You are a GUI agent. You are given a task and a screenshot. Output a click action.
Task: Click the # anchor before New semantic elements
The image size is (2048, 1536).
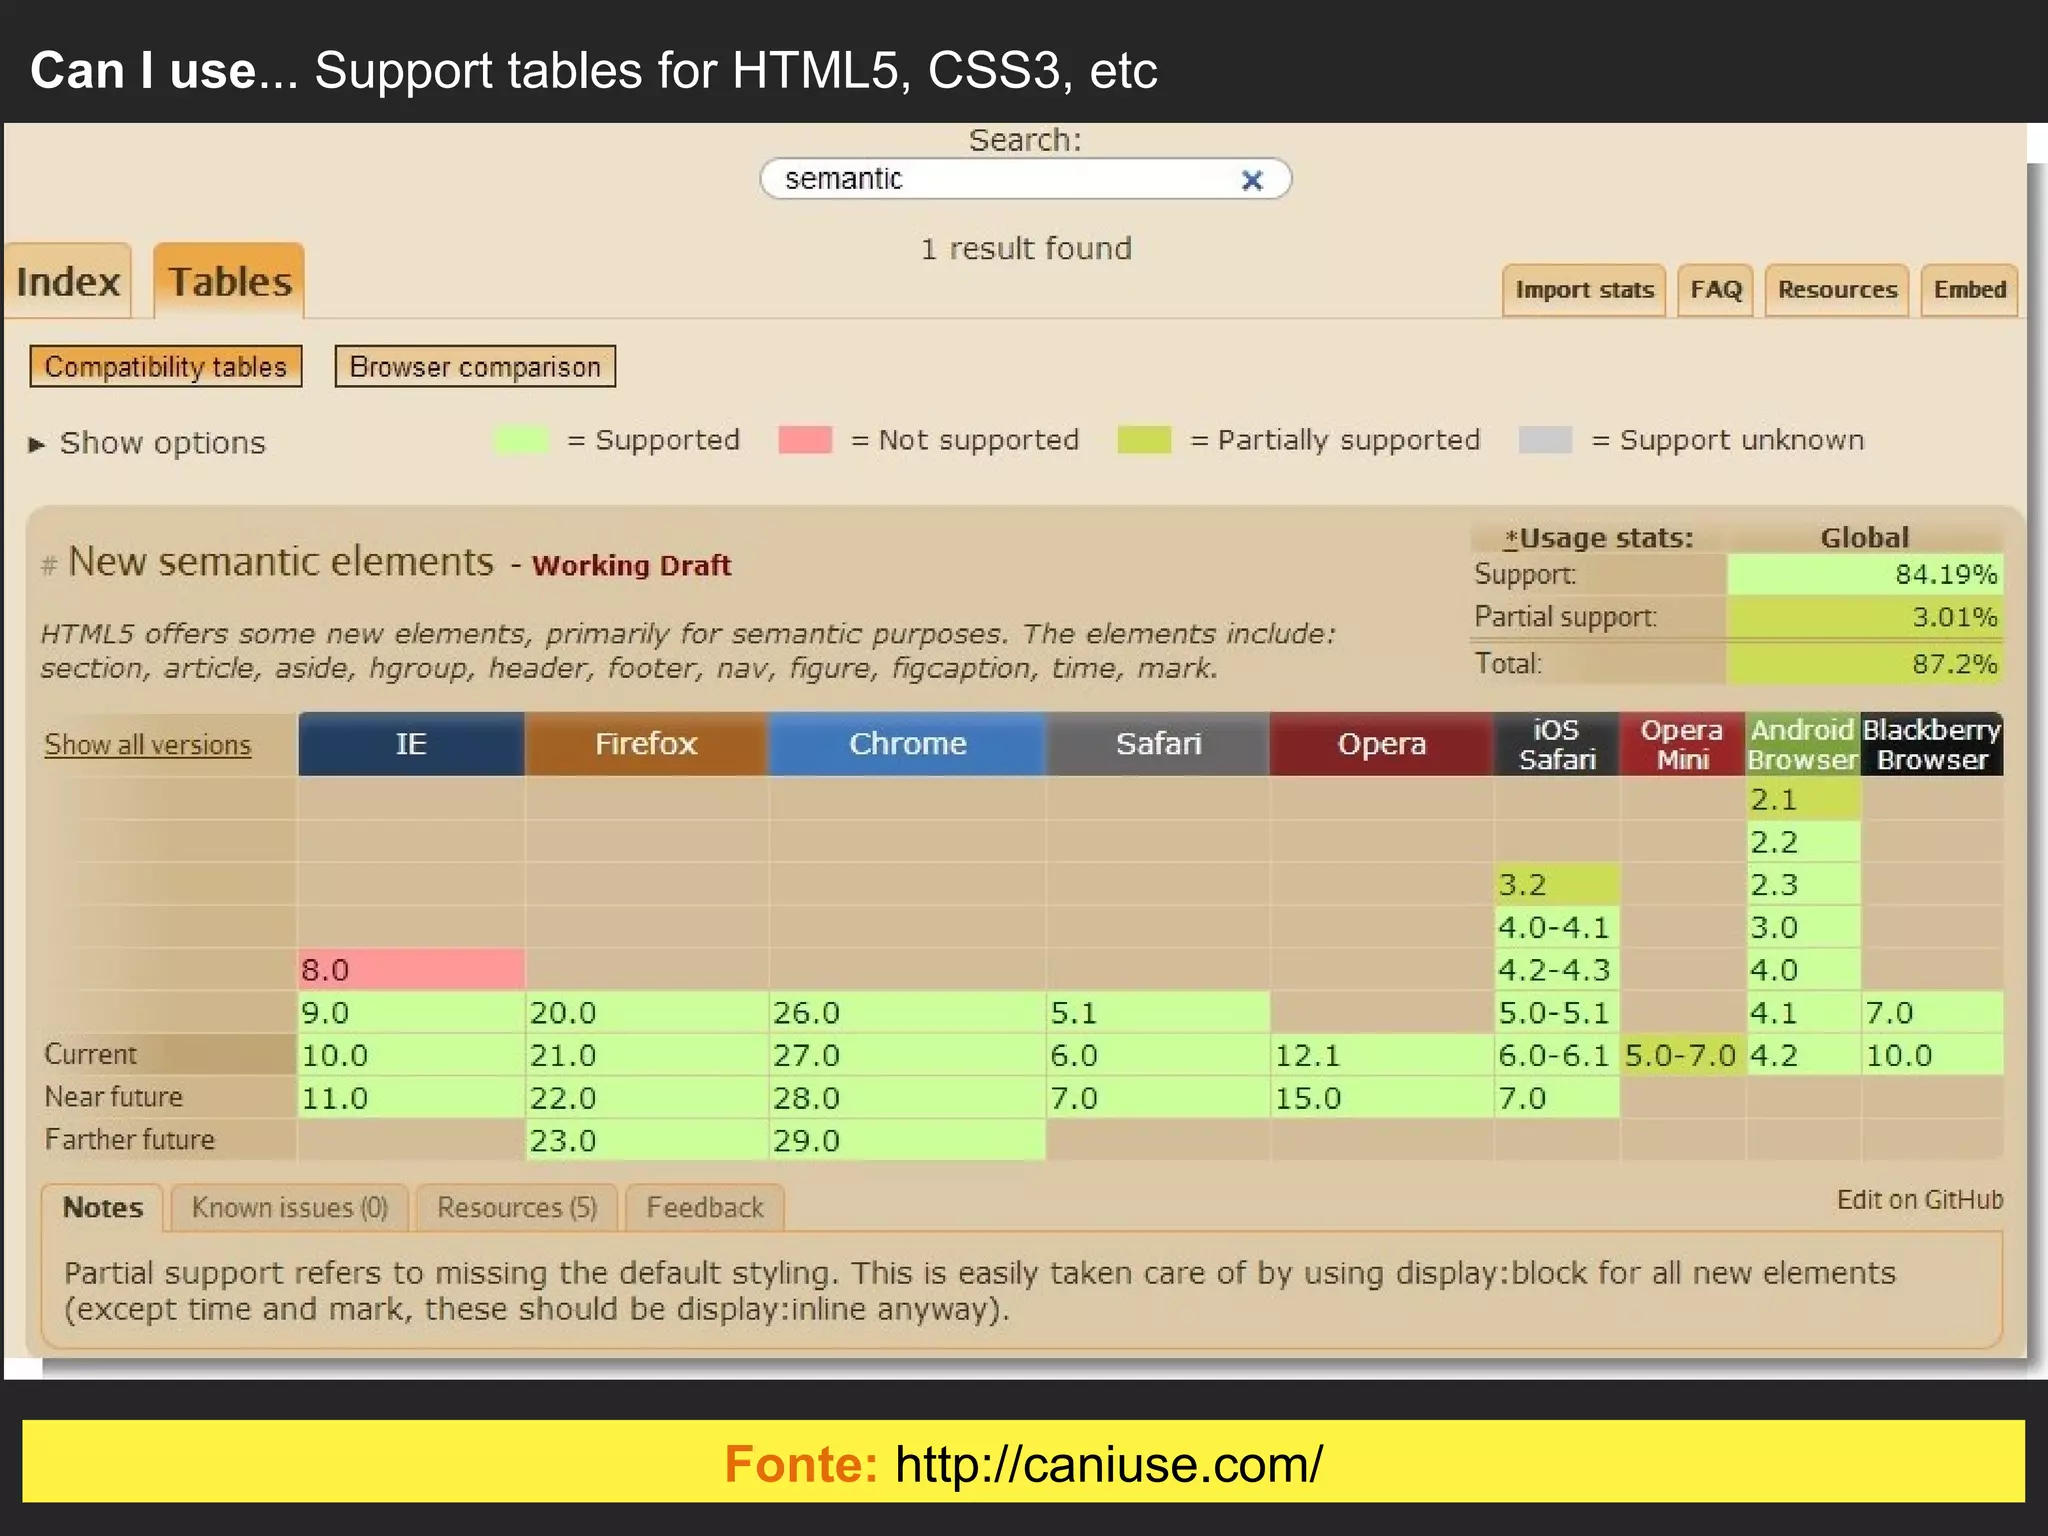(x=48, y=566)
